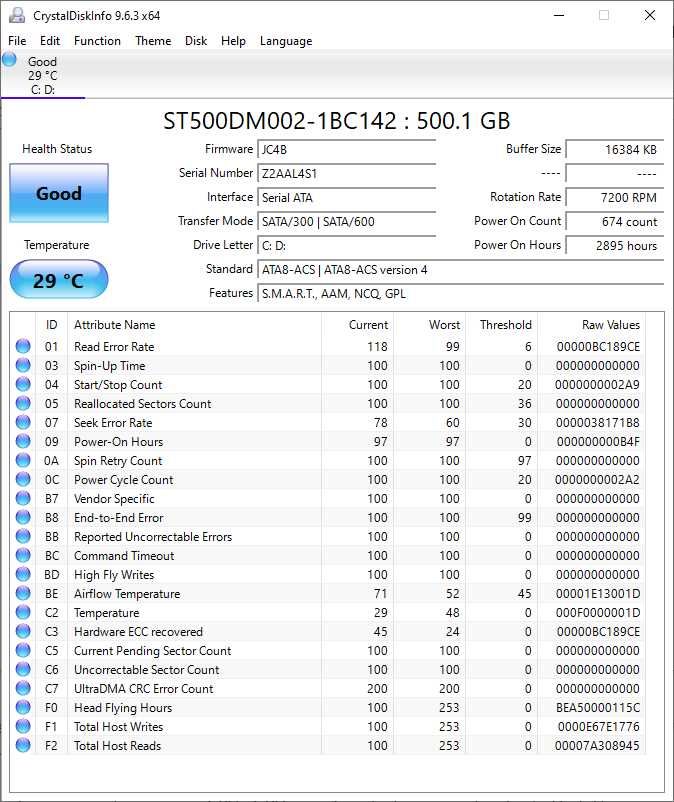Click the status orb for Reallocated Sectors Count
The width and height of the screenshot is (674, 802).
point(23,403)
